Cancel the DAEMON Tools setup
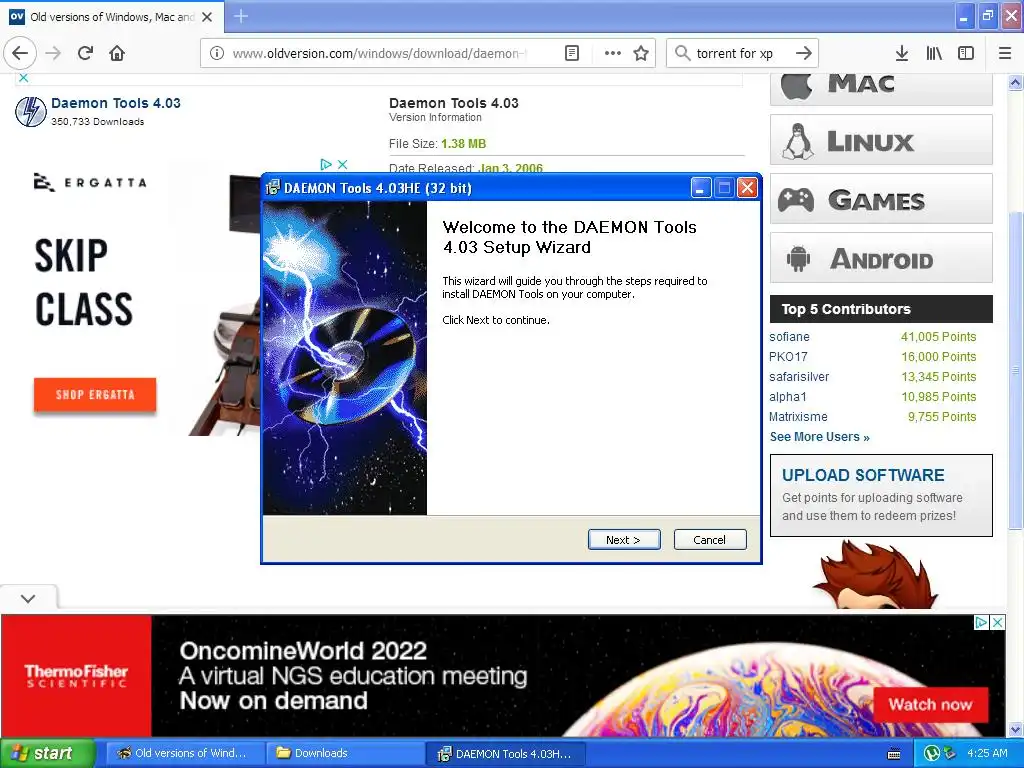 tap(709, 539)
